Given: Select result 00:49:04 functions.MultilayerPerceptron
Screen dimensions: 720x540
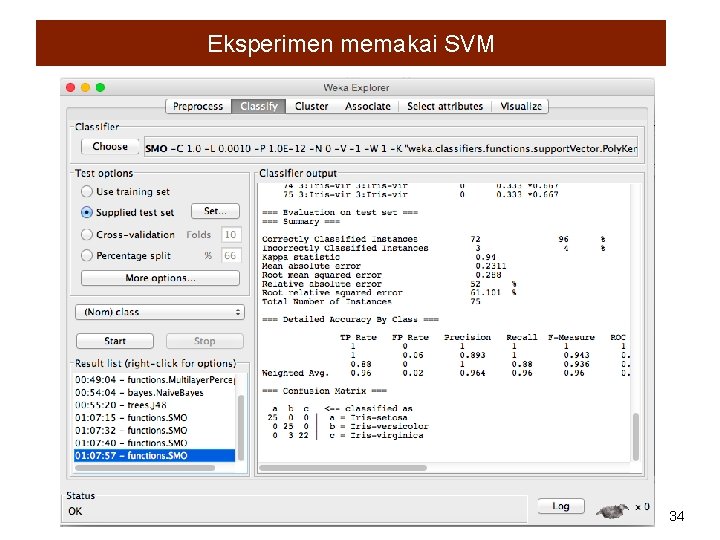Looking at the screenshot, I should tap(155, 380).
